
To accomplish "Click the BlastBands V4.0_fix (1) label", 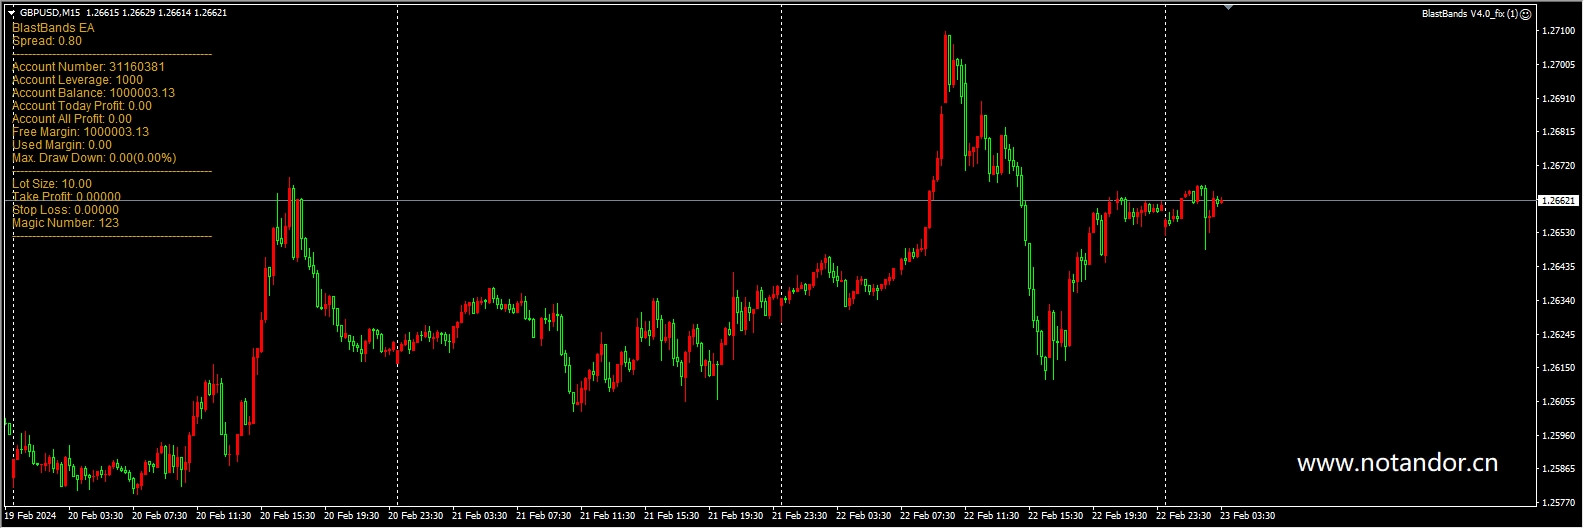I will tap(1469, 14).
